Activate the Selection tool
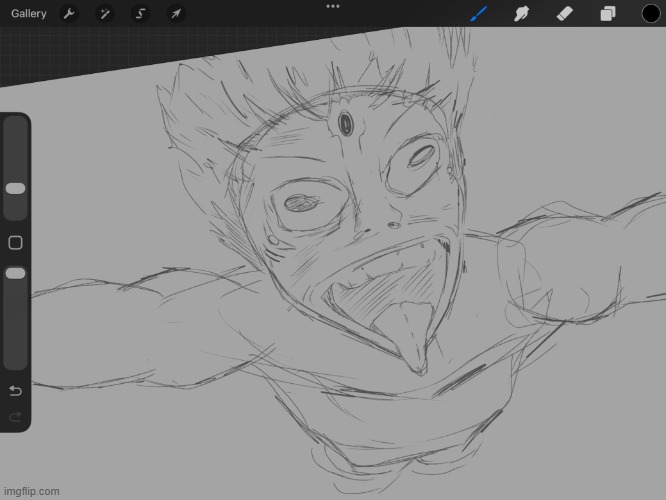The image size is (666, 500). tap(140, 14)
